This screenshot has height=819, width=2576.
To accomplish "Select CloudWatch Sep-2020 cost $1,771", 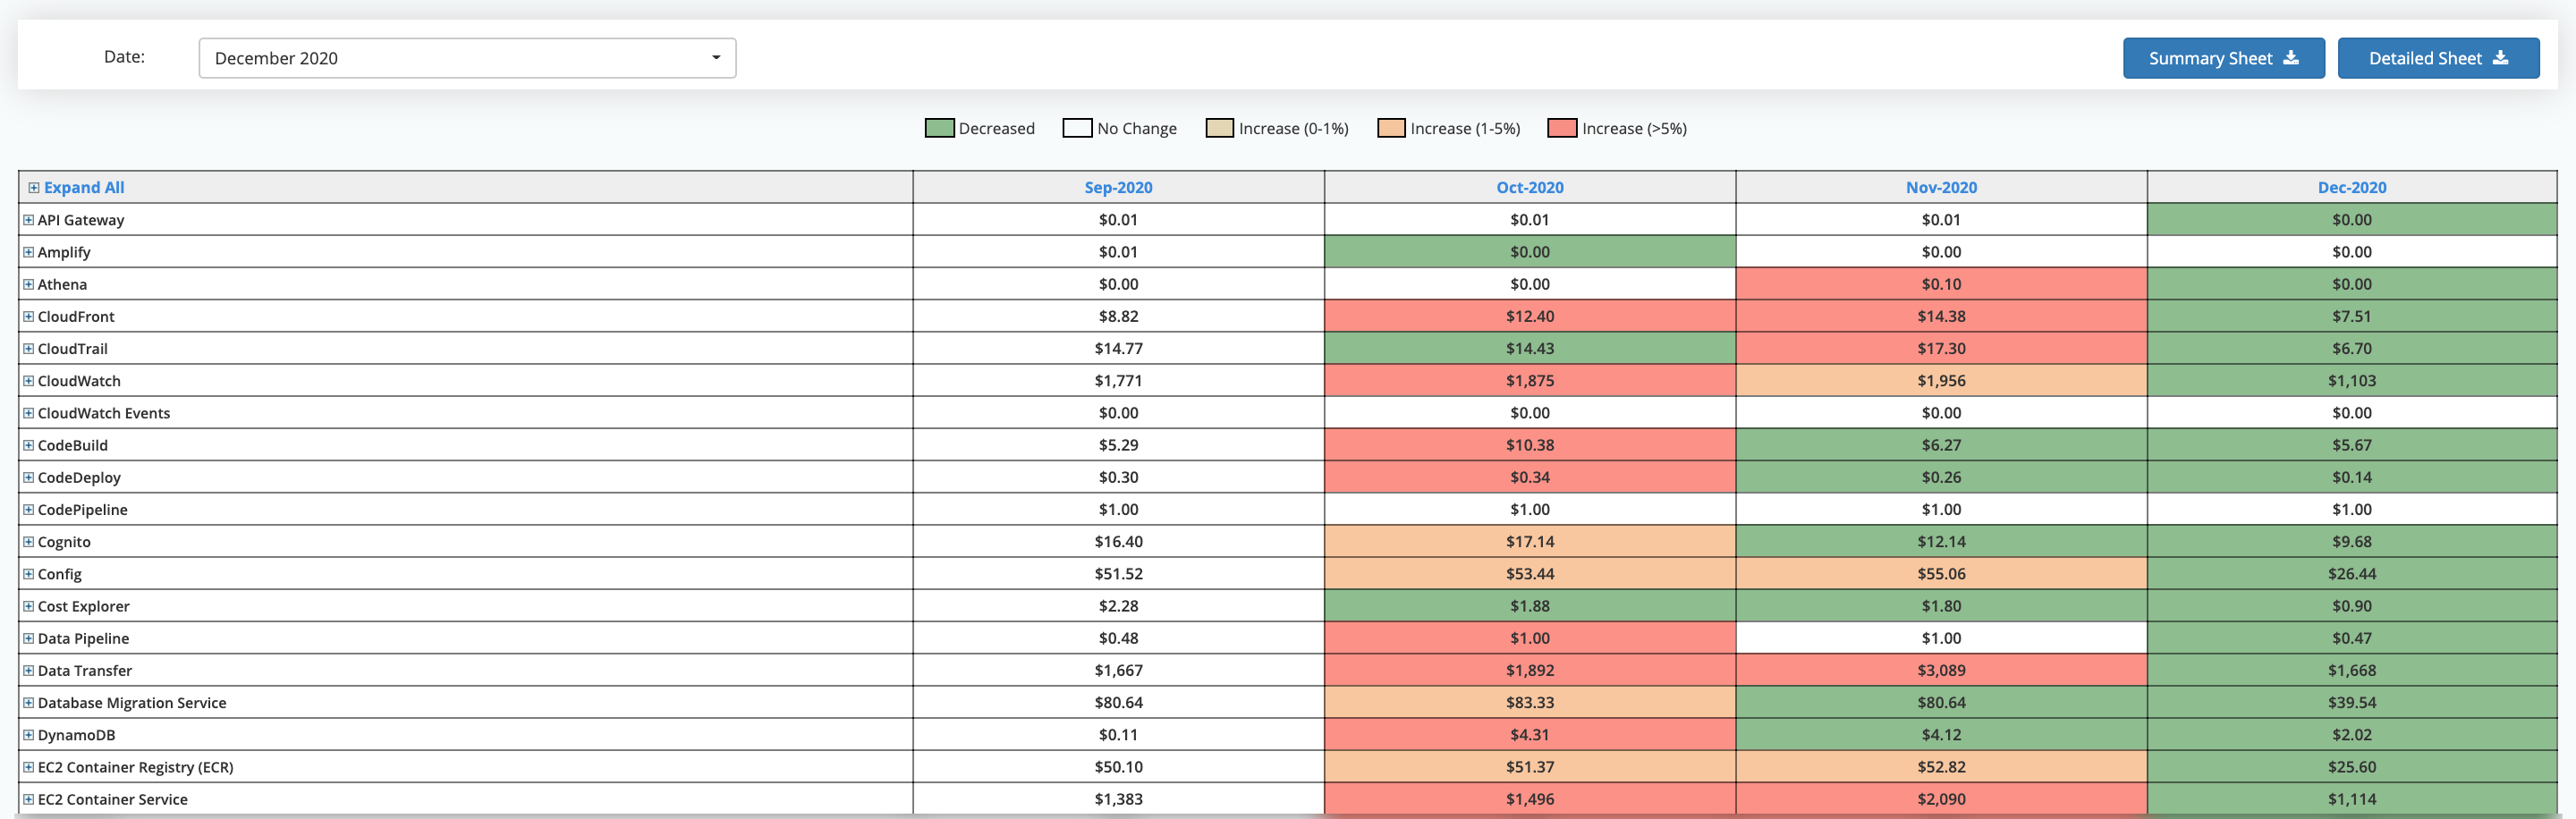I will click(x=1118, y=380).
